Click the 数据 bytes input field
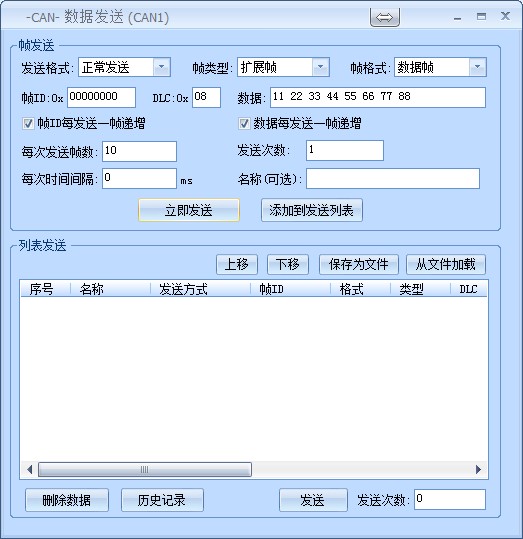Screen dimensions: 523x539 coord(378,97)
